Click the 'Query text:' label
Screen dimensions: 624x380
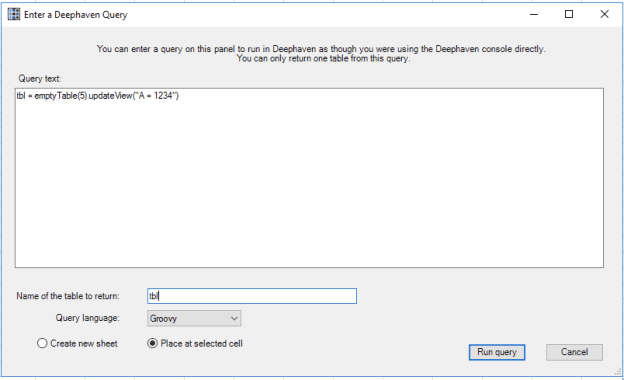[39, 78]
